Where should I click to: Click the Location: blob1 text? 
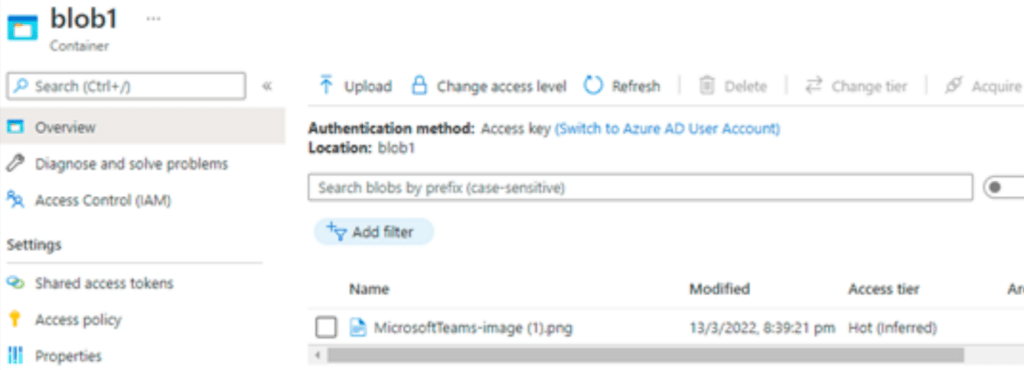click(x=361, y=148)
